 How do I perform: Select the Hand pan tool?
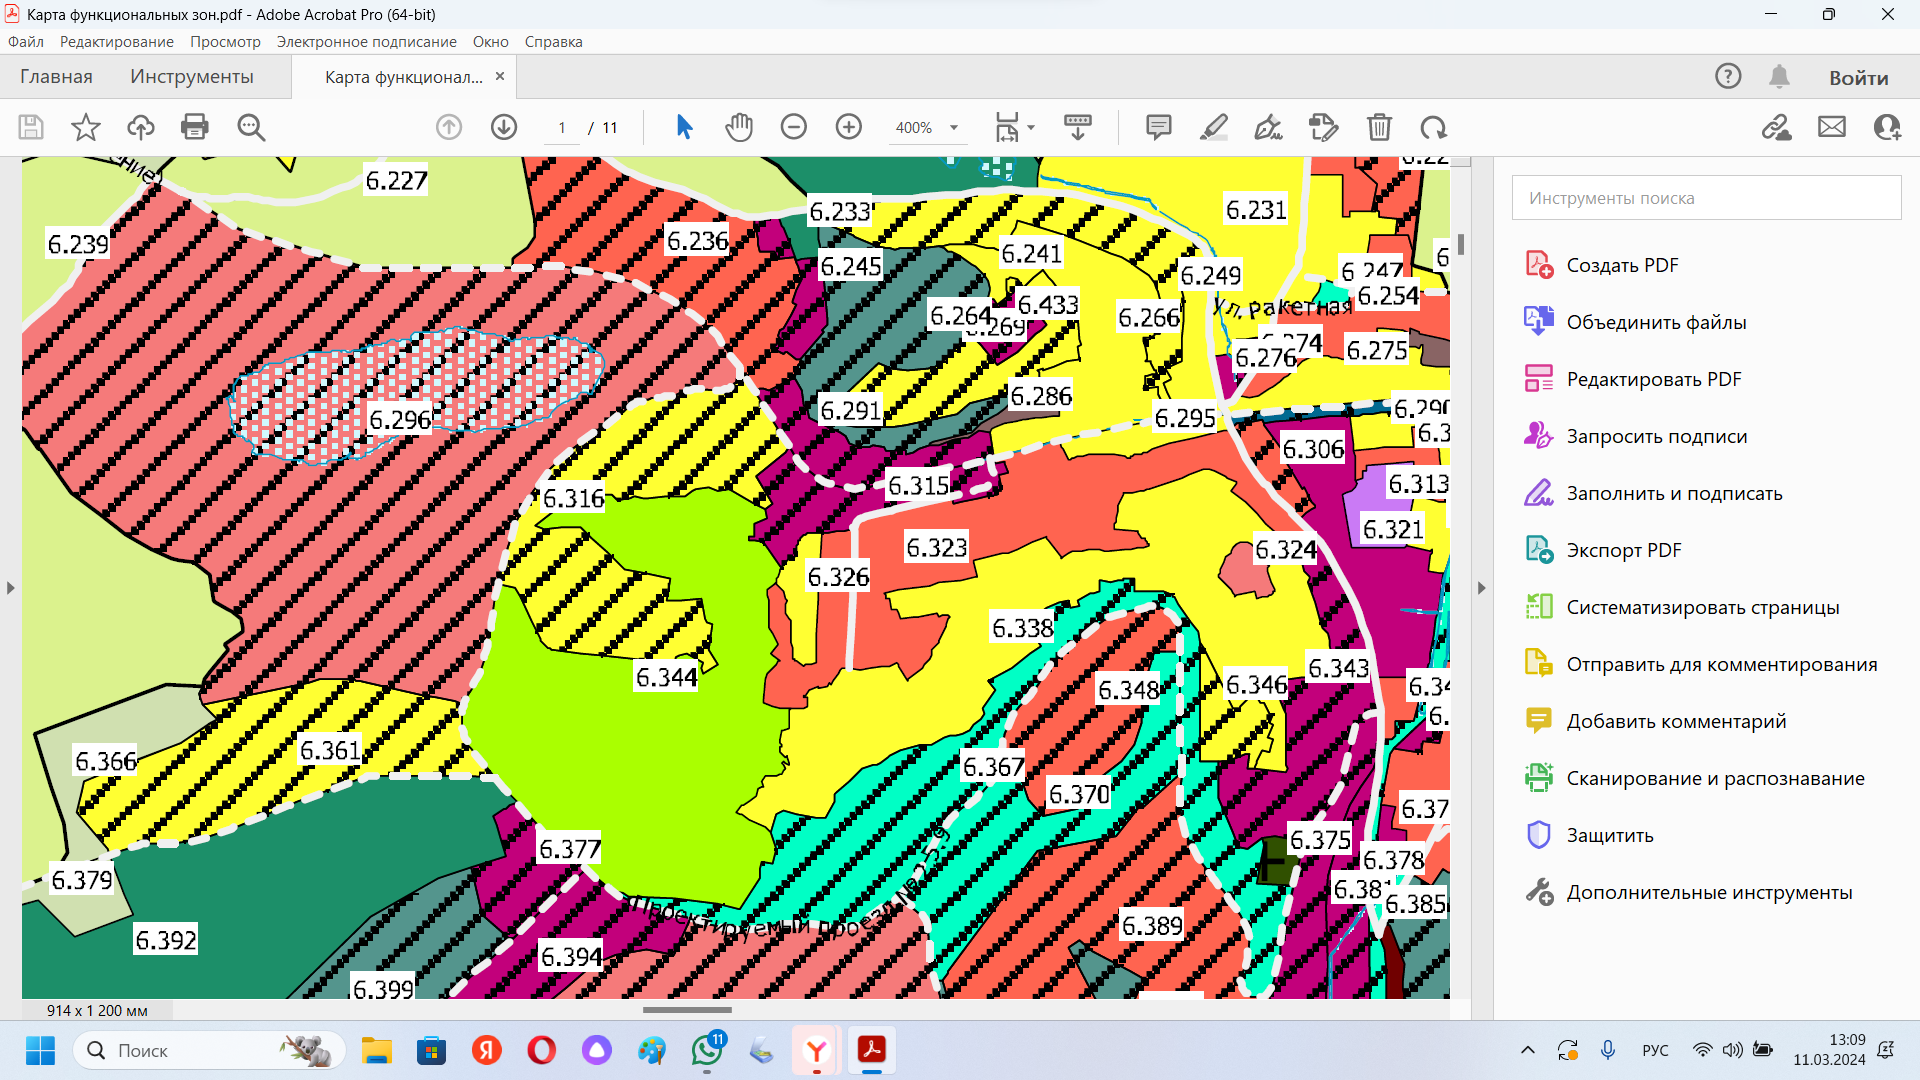[x=739, y=127]
